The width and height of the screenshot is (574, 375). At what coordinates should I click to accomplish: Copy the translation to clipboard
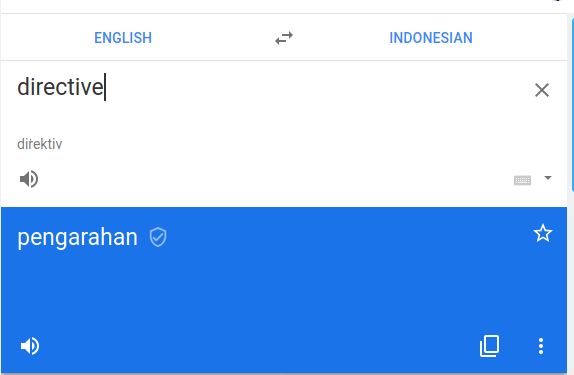489,346
